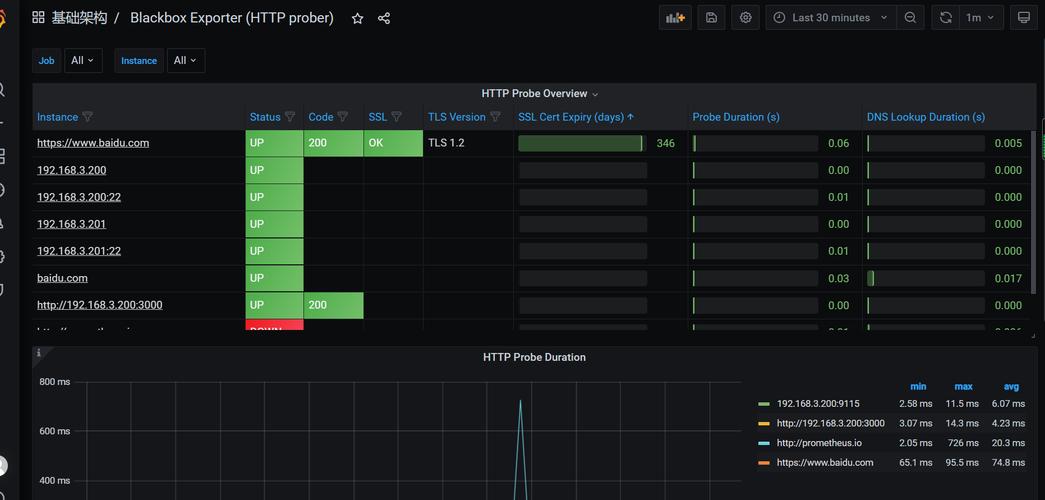Open the Instance variable dropdown
The width and height of the screenshot is (1045, 500).
[186, 61]
